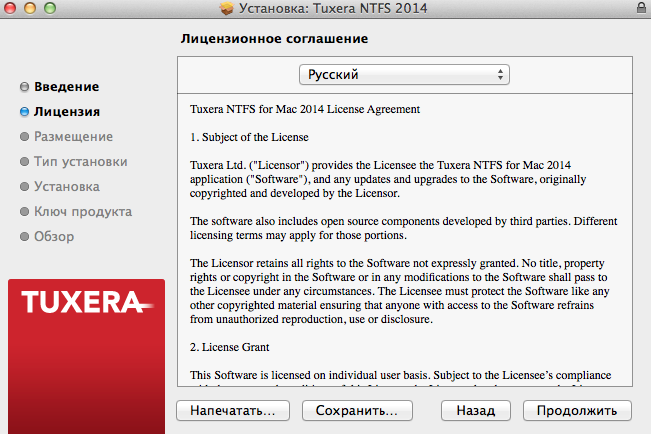651x434 pixels.
Task: Select the Обзор step in the sidebar
Action: coord(54,236)
